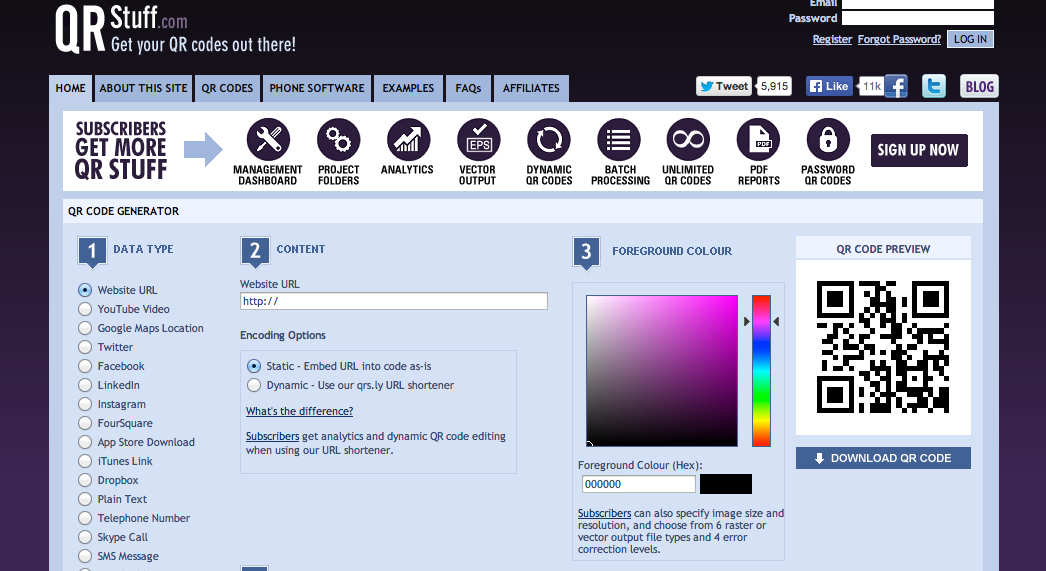Open the FAQs tab

pos(468,88)
